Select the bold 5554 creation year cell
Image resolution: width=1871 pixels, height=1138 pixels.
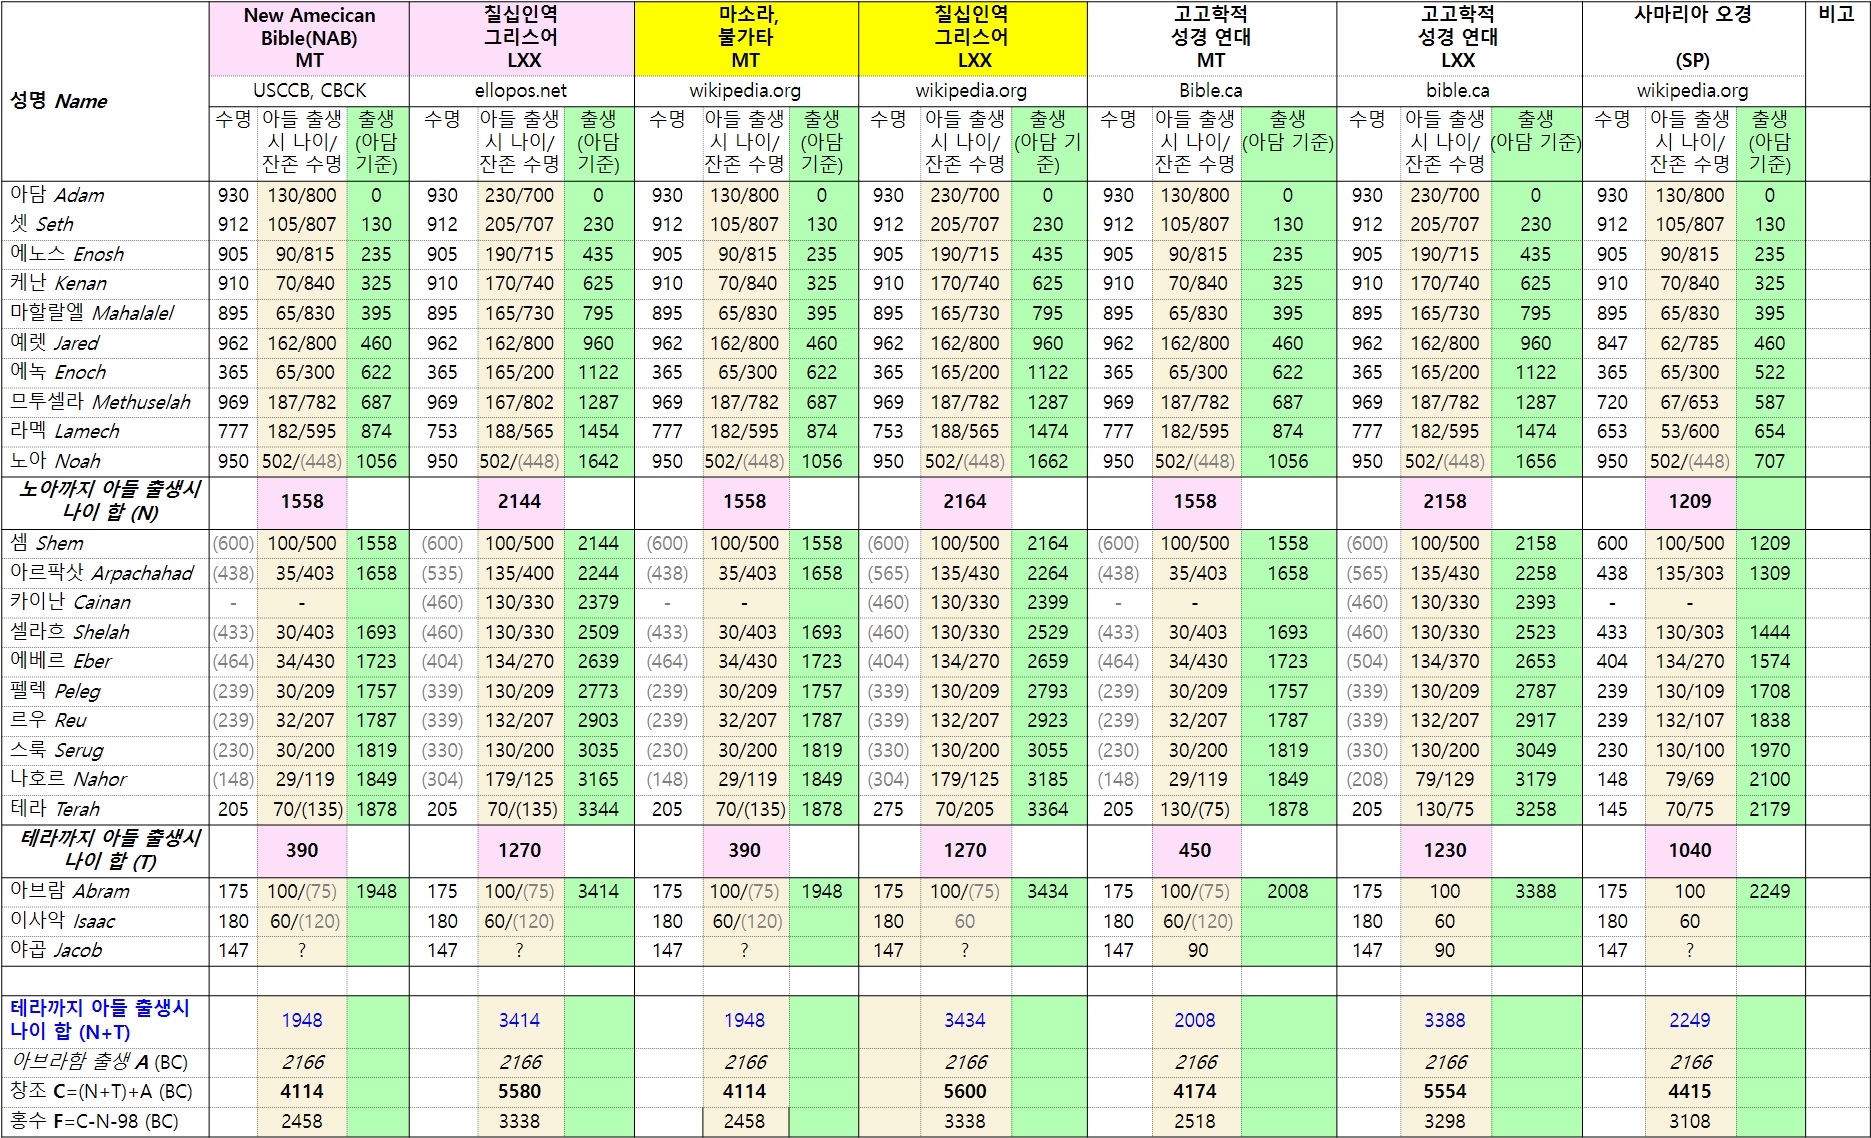pyautogui.click(x=1445, y=1091)
